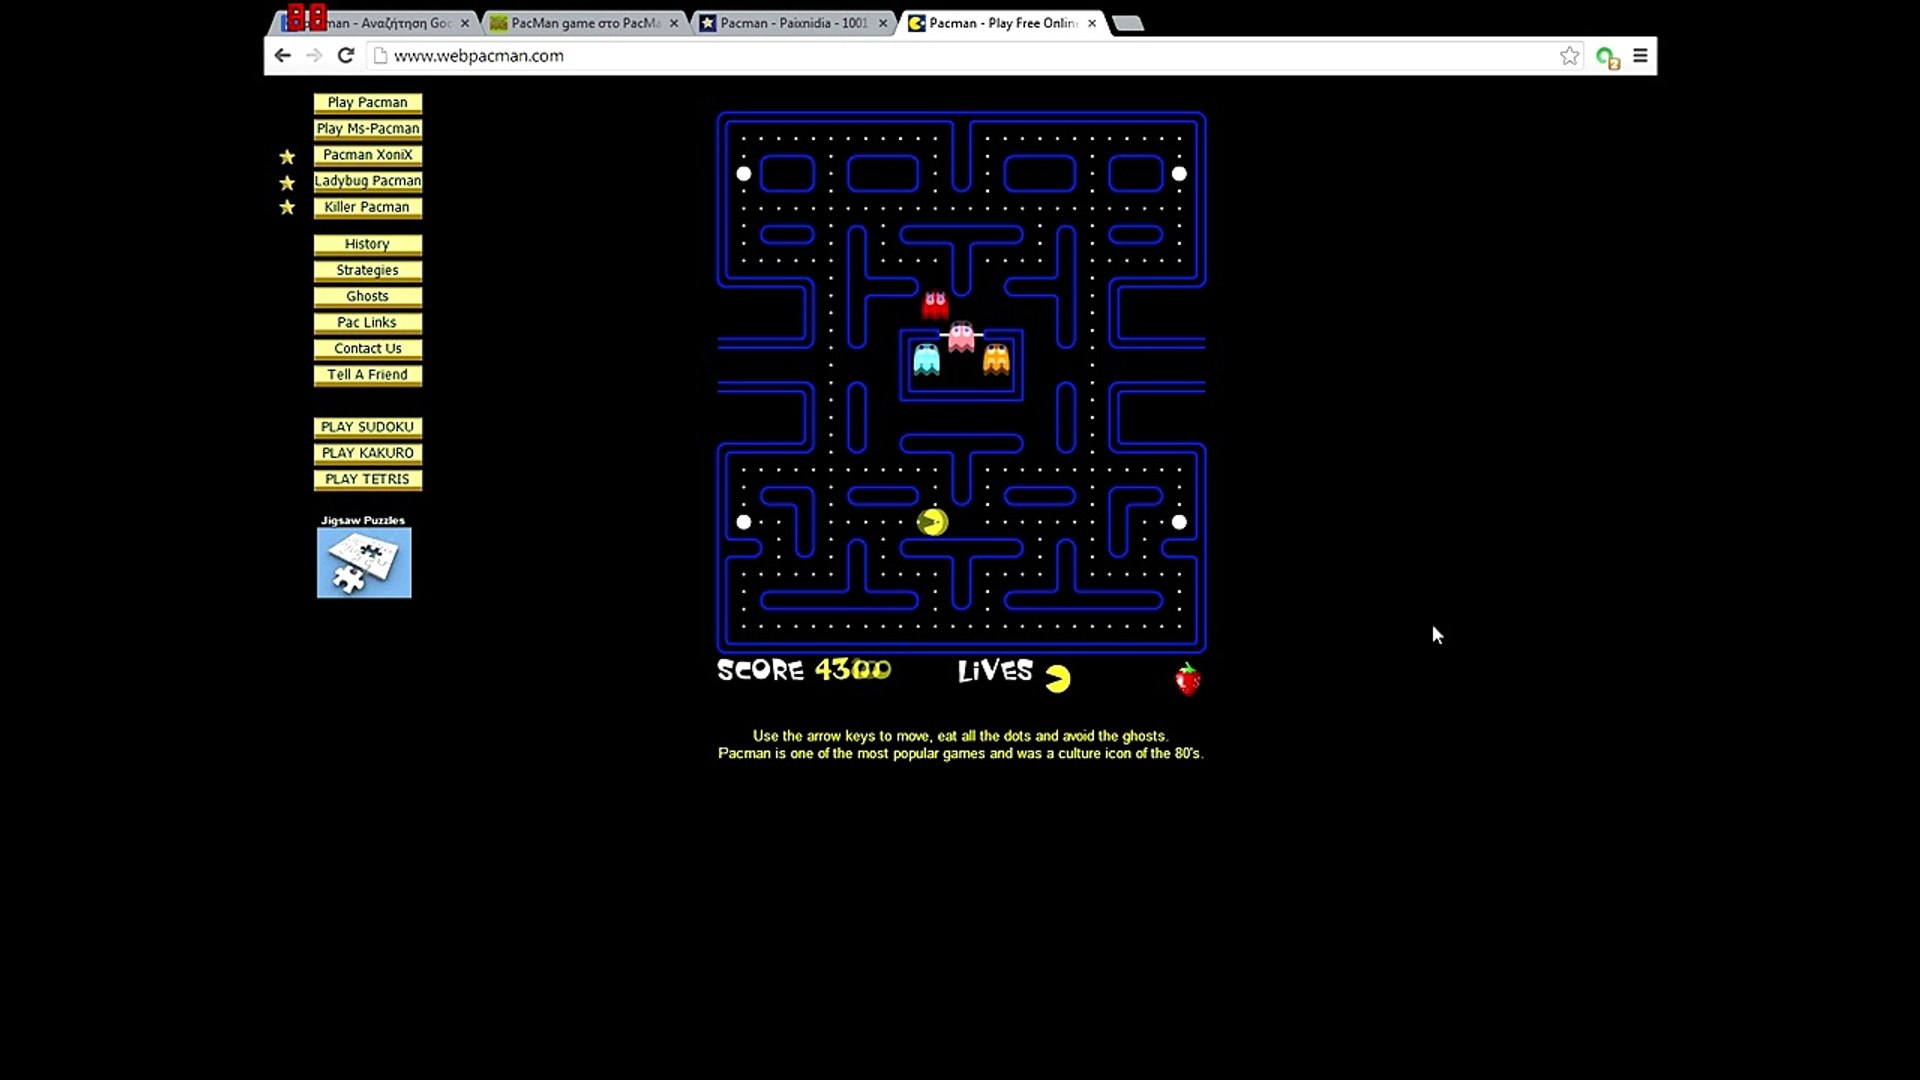Click the star icon beside Pacman XoniX
This screenshot has height=1080, width=1920.
[287, 156]
